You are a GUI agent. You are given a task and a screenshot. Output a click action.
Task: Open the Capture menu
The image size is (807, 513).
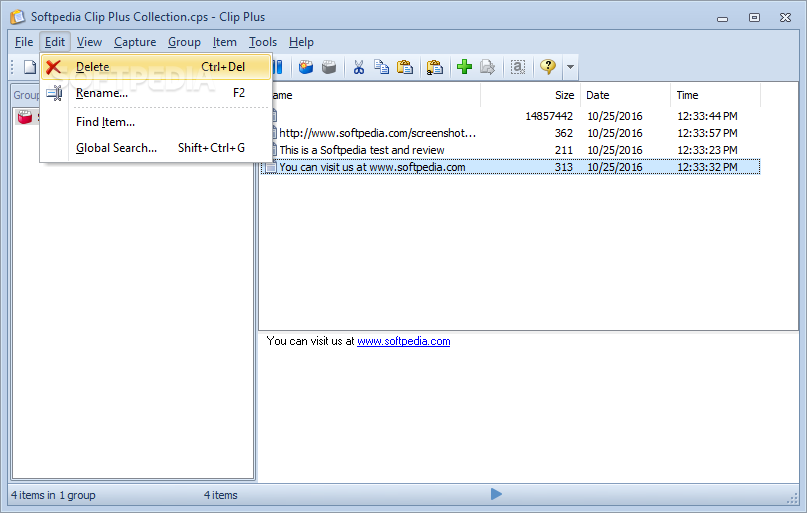(x=135, y=42)
